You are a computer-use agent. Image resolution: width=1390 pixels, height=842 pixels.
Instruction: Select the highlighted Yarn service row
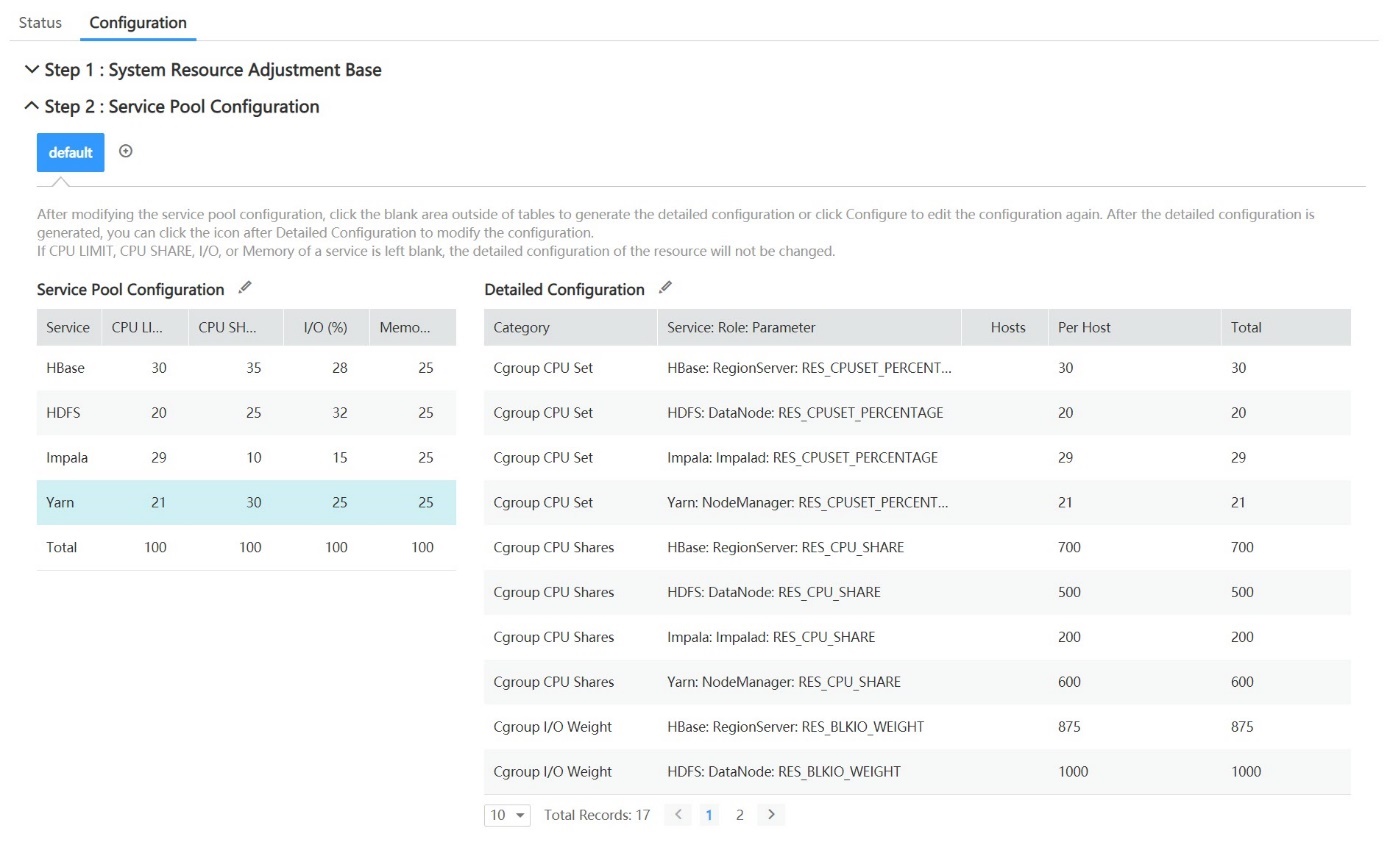click(x=246, y=503)
